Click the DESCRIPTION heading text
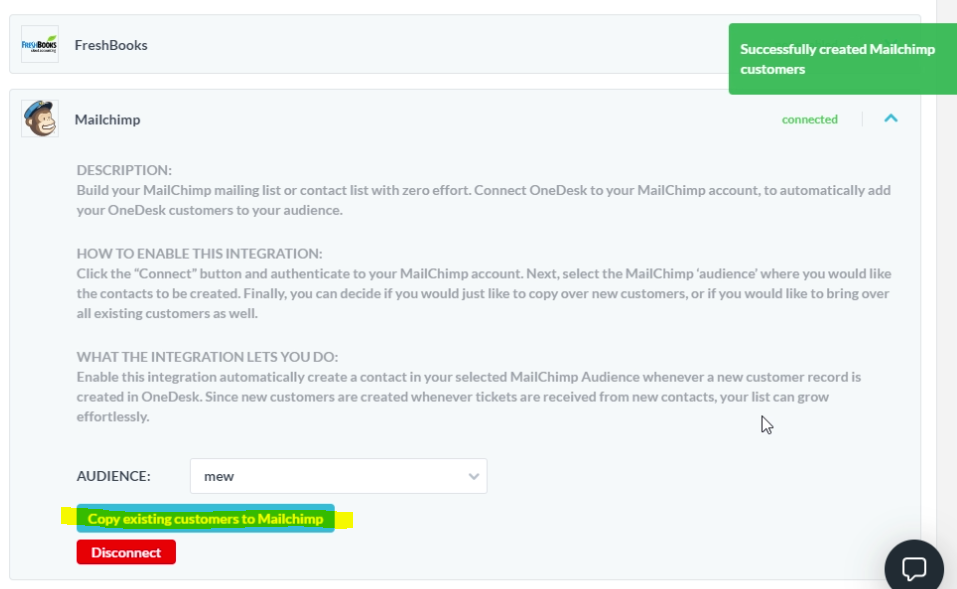 124,170
